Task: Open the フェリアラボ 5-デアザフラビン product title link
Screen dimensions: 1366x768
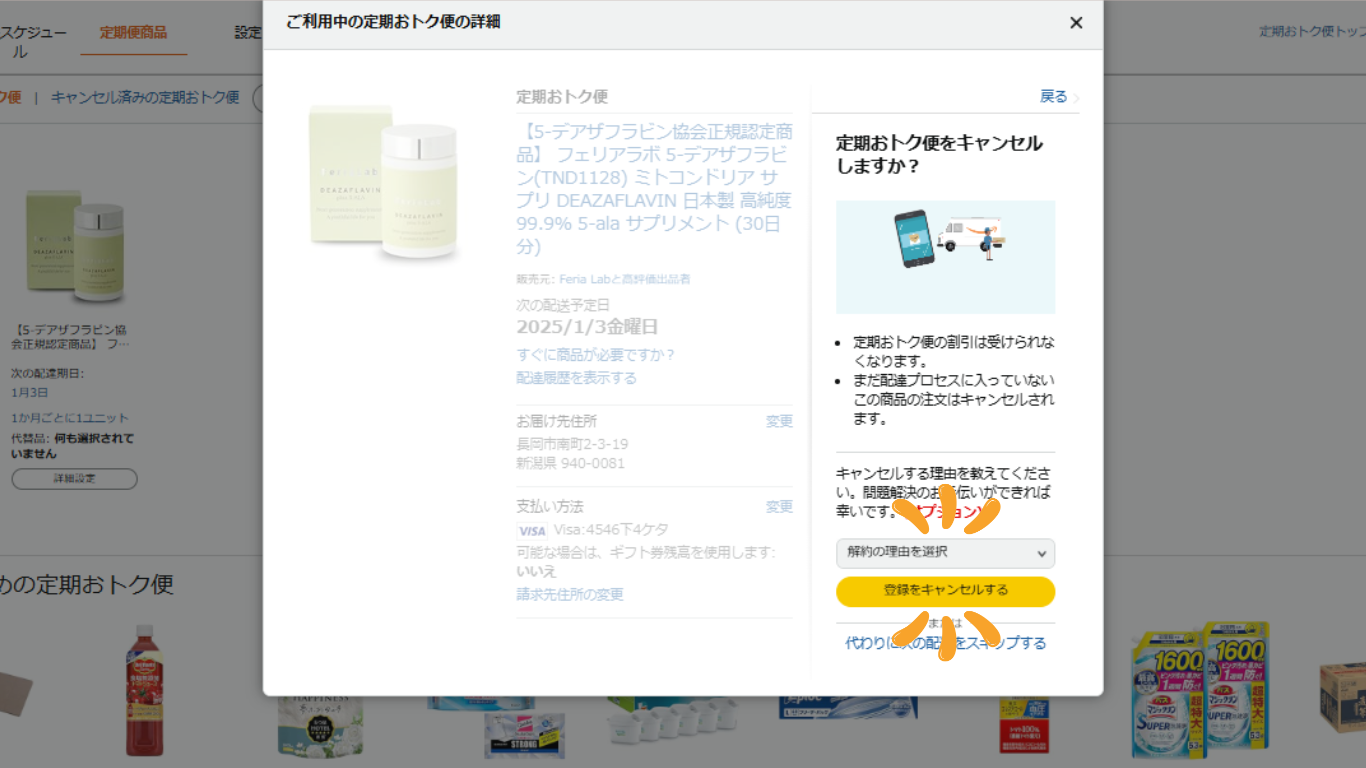Action: click(x=655, y=189)
